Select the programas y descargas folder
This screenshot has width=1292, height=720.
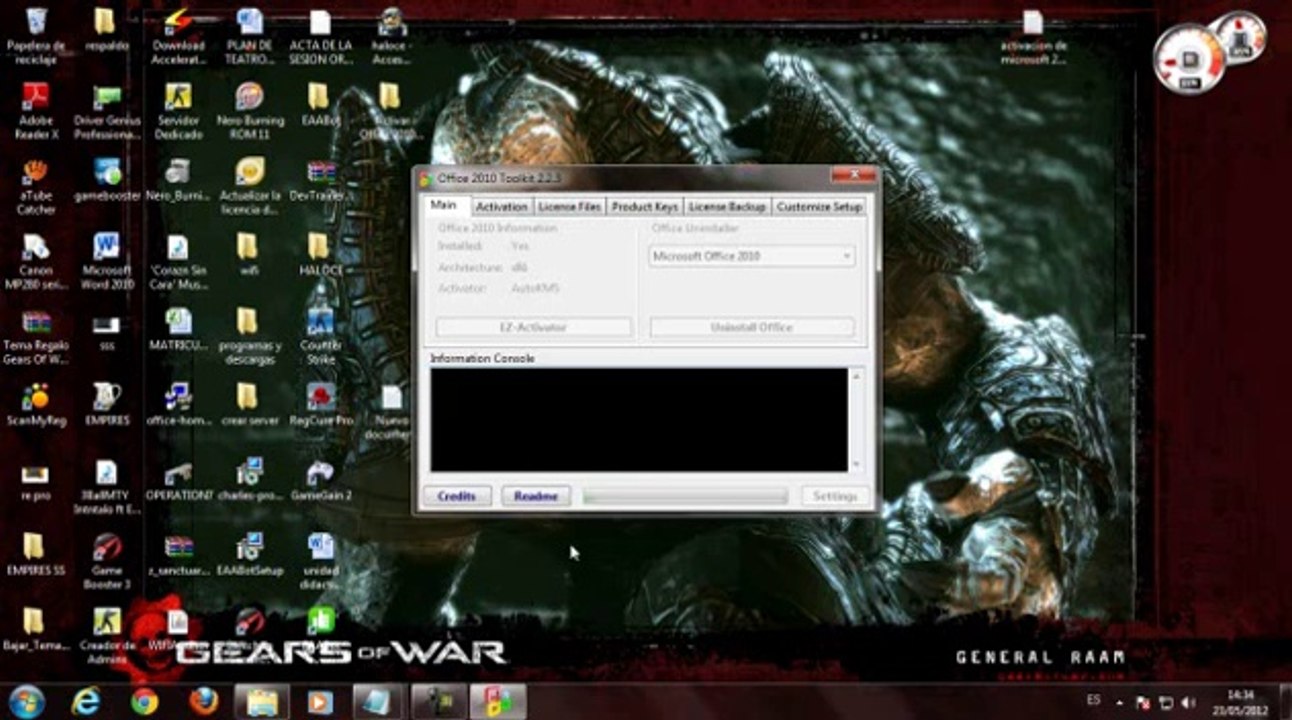[x=249, y=336]
